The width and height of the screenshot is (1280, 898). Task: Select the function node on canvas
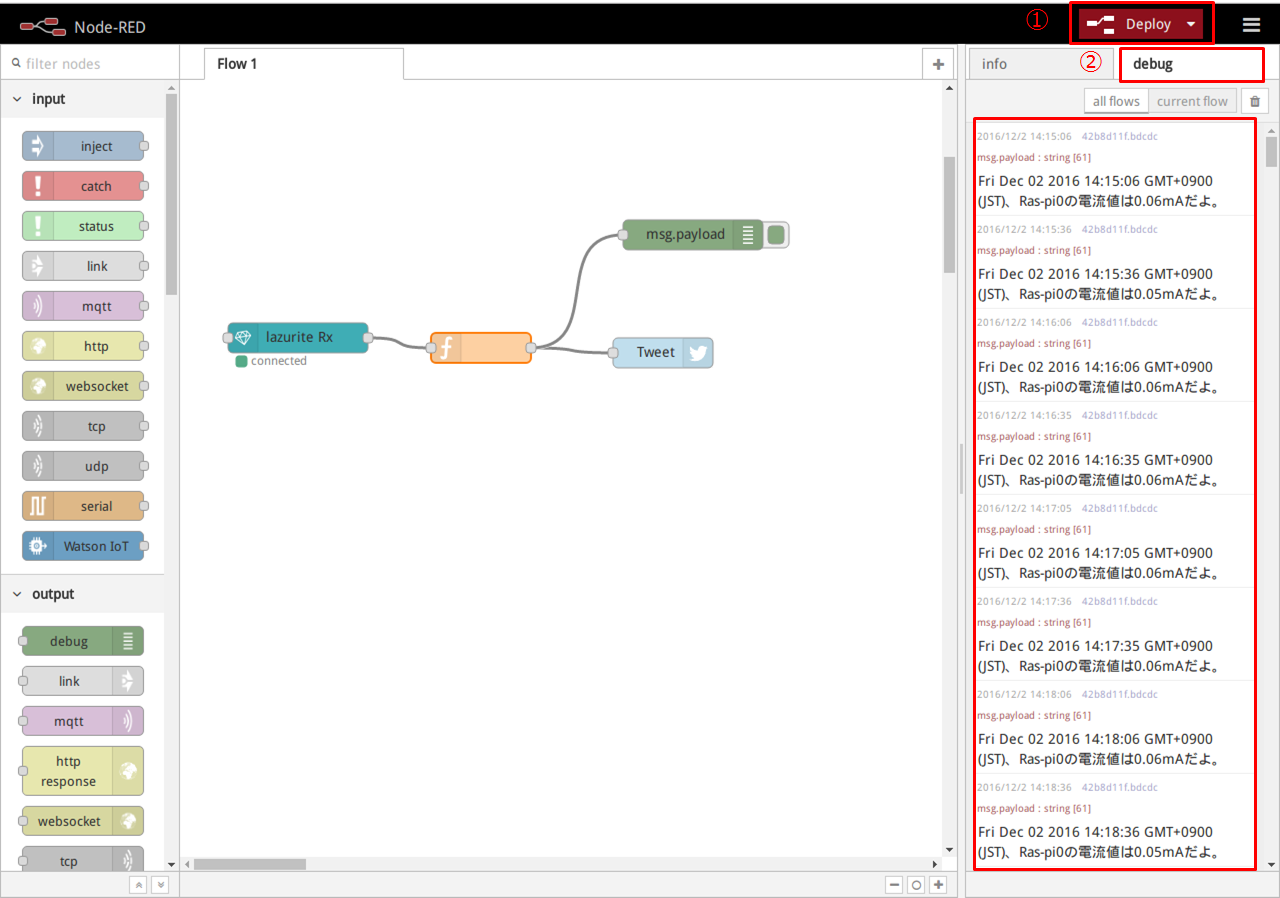[x=481, y=348]
